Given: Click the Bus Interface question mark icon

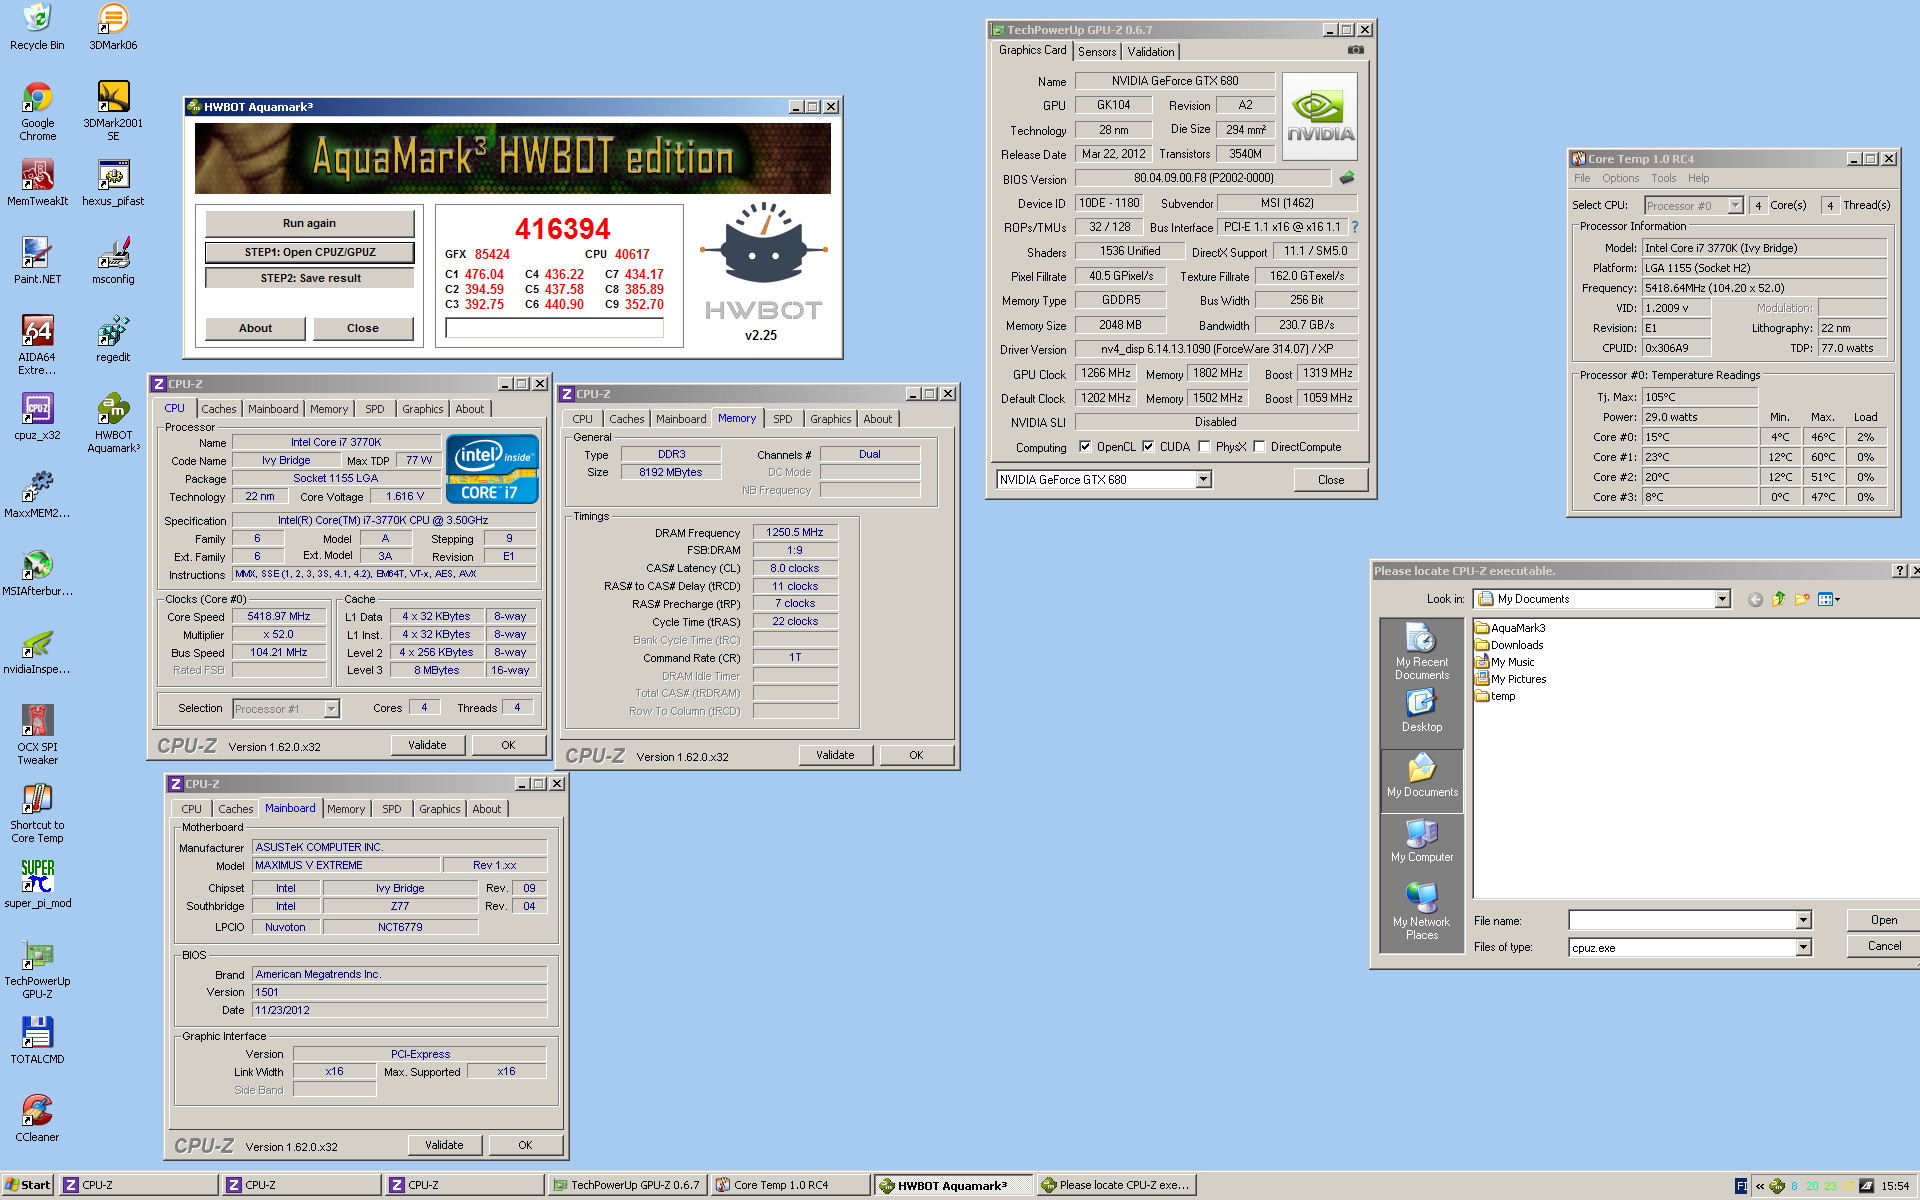Looking at the screenshot, I should point(1355,227).
